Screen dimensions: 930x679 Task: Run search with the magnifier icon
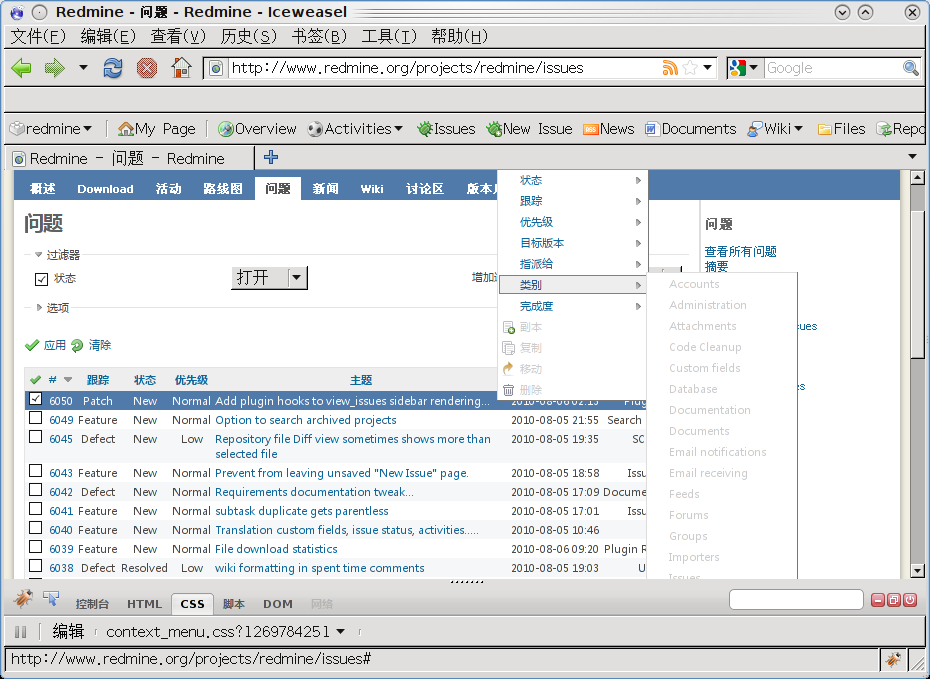tap(910, 68)
